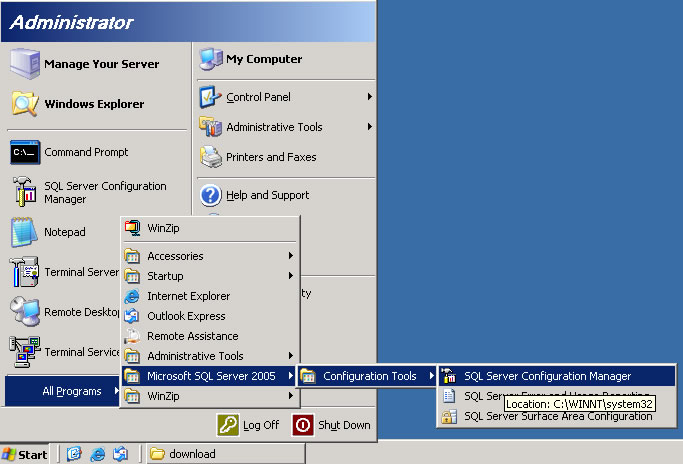The image size is (683, 464).
Task: Click Internet Explorer program label
Action: click(189, 296)
